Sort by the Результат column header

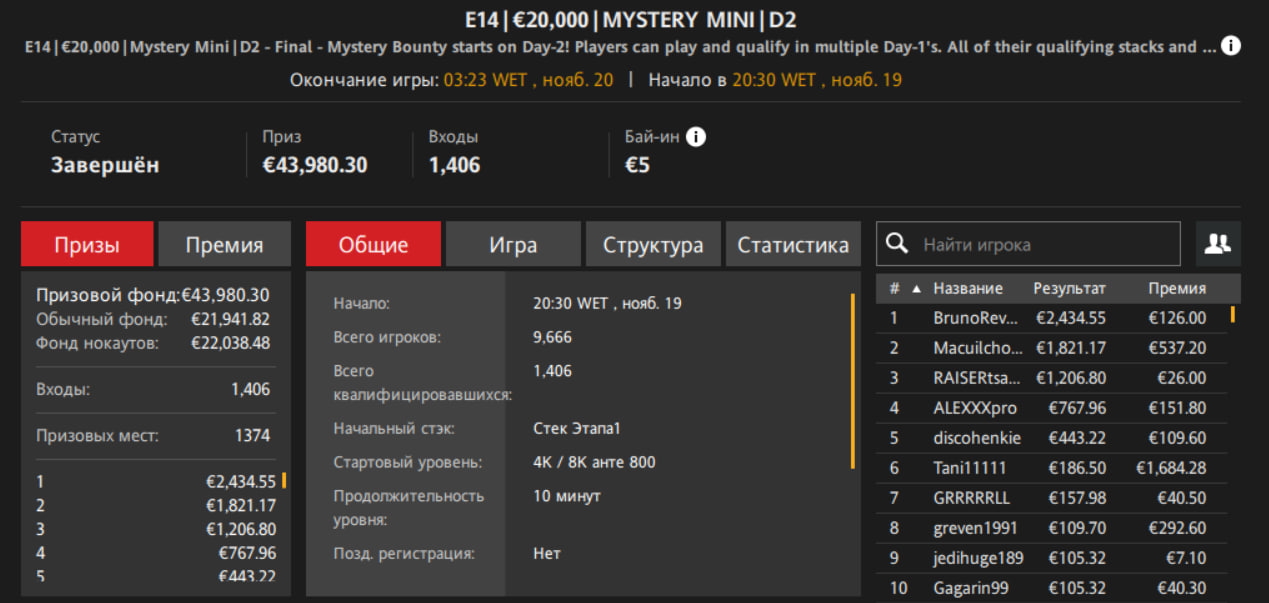pyautogui.click(x=1069, y=289)
